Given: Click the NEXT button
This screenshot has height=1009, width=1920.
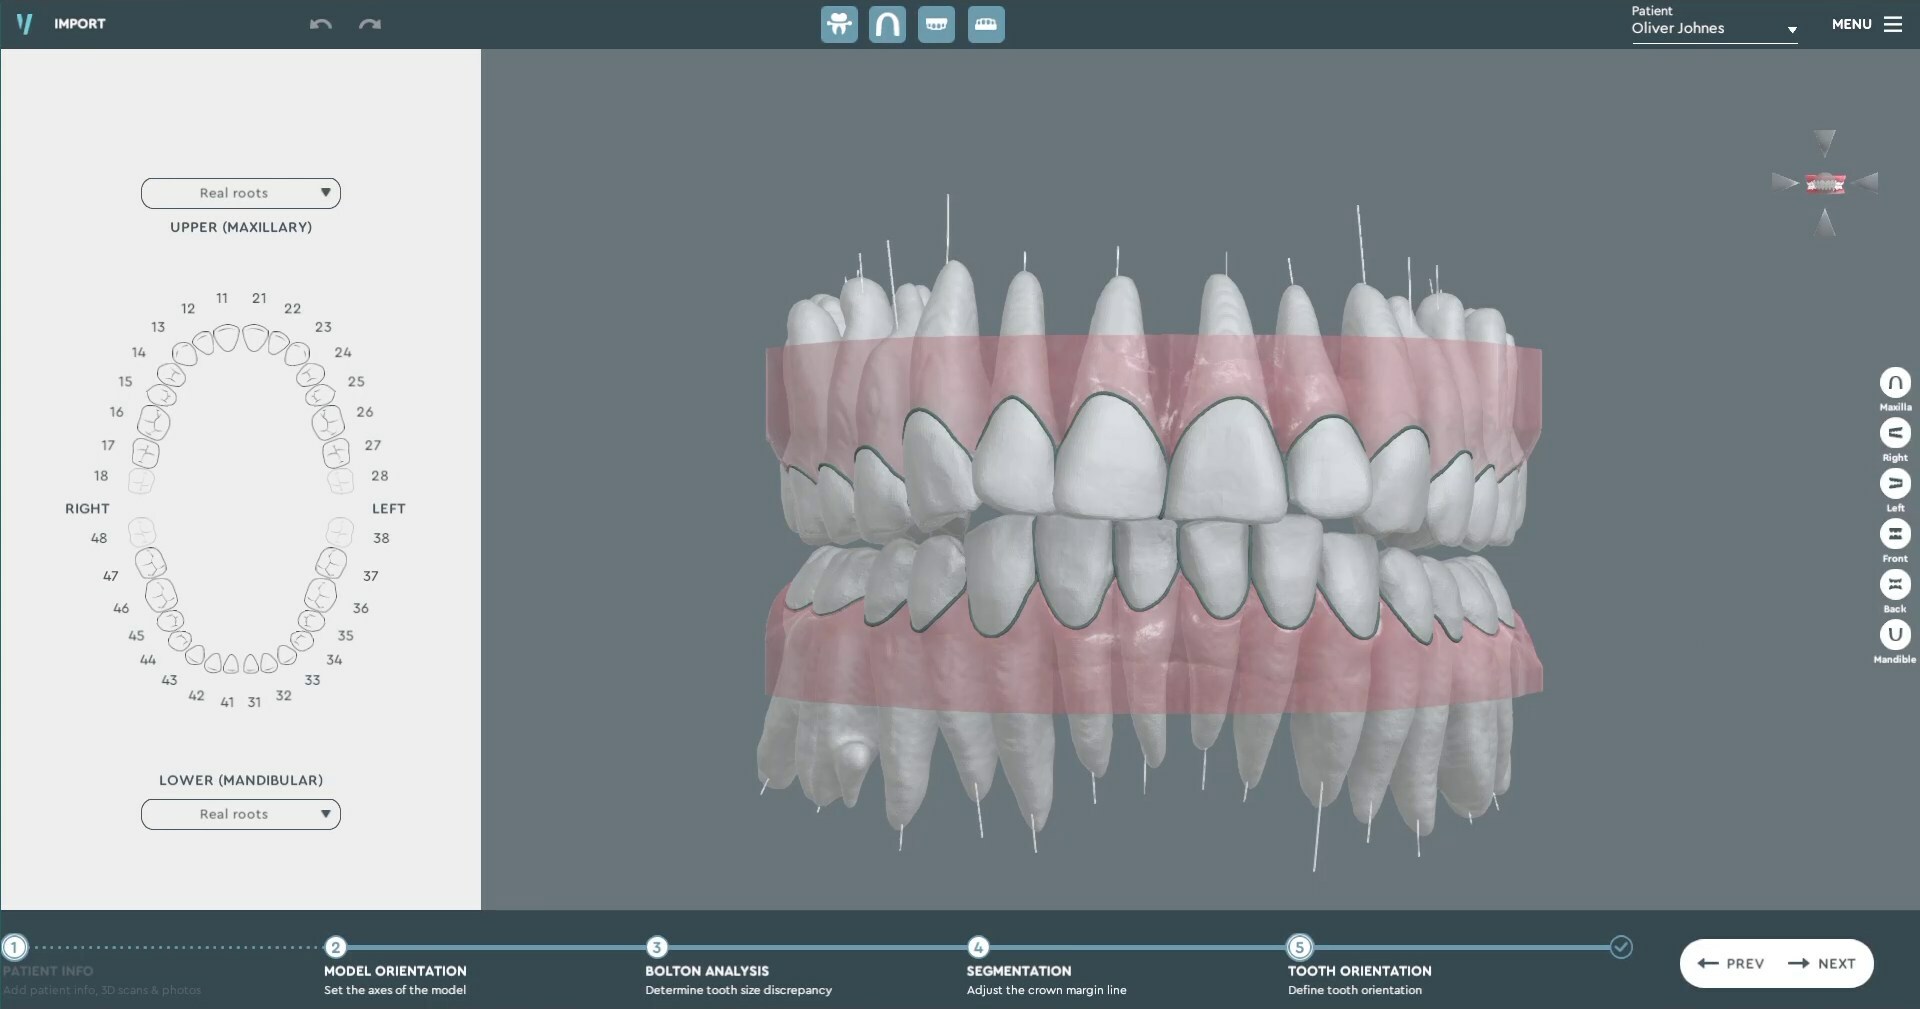Looking at the screenshot, I should 1822,964.
